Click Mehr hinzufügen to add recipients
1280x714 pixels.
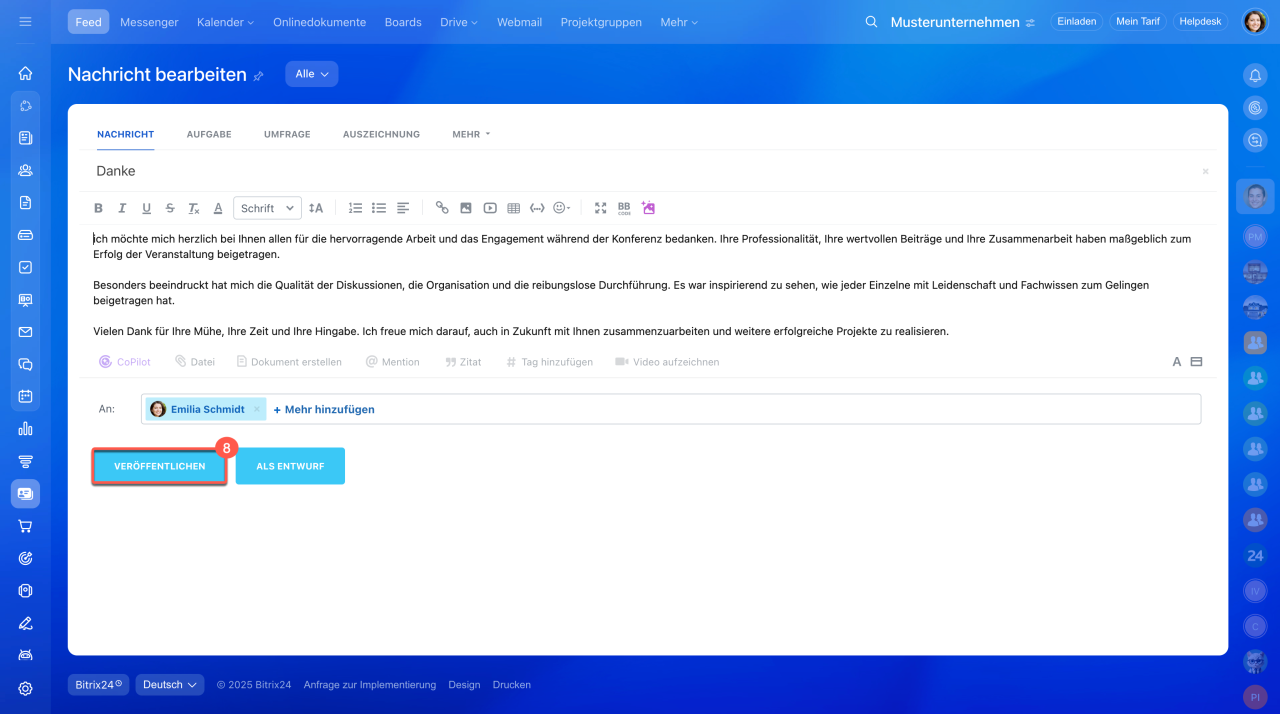pyautogui.click(x=324, y=409)
